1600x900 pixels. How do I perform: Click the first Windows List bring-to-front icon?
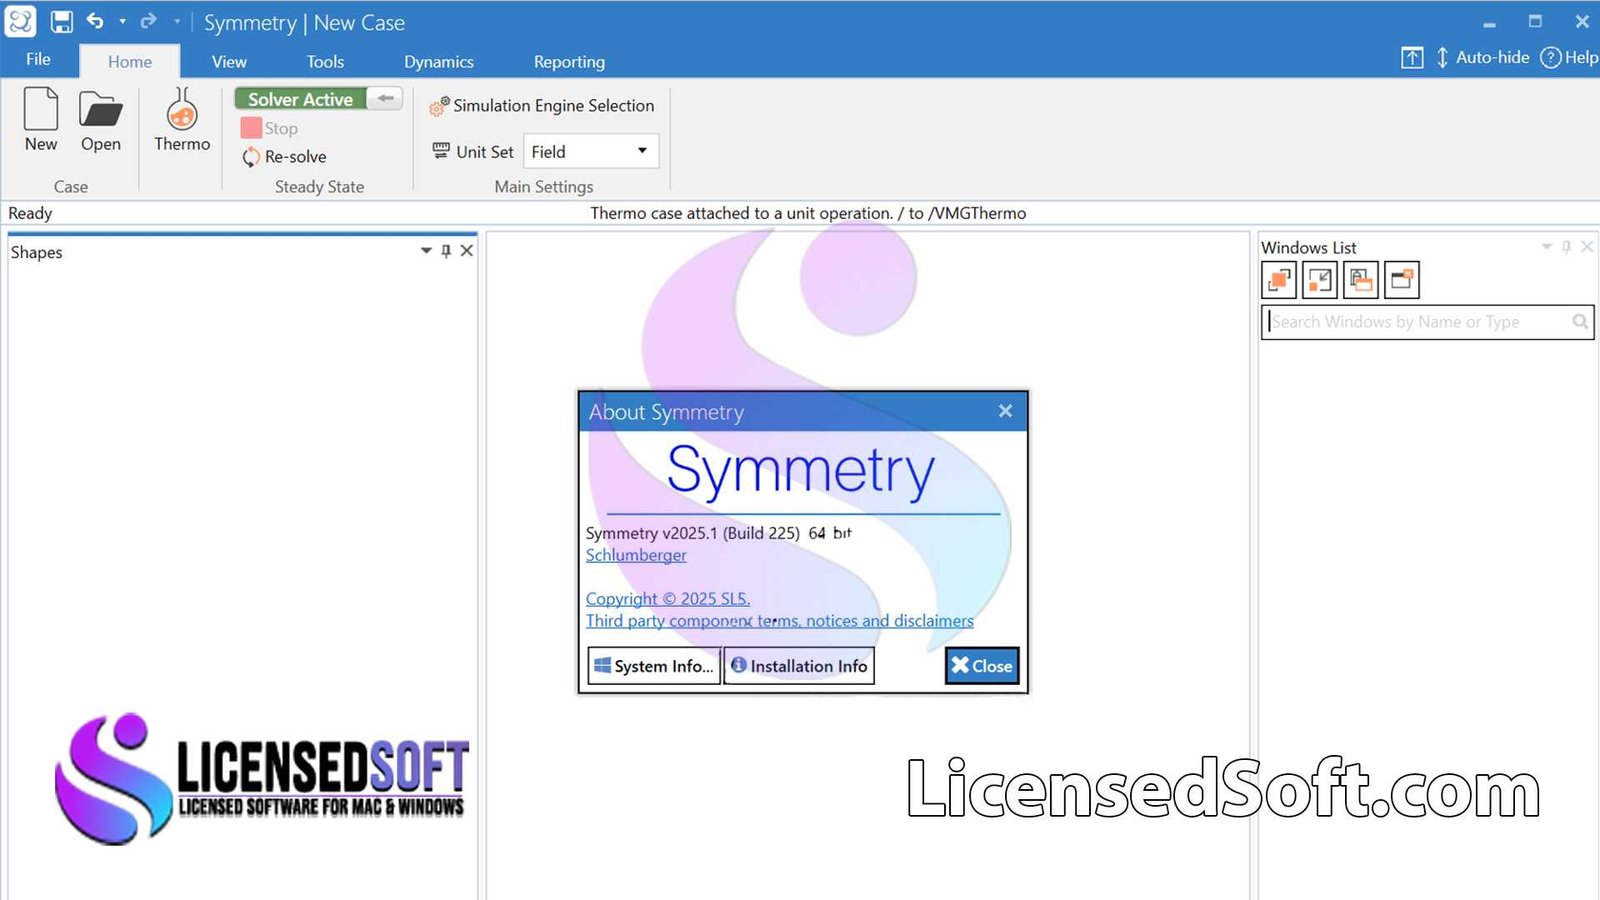click(1279, 280)
